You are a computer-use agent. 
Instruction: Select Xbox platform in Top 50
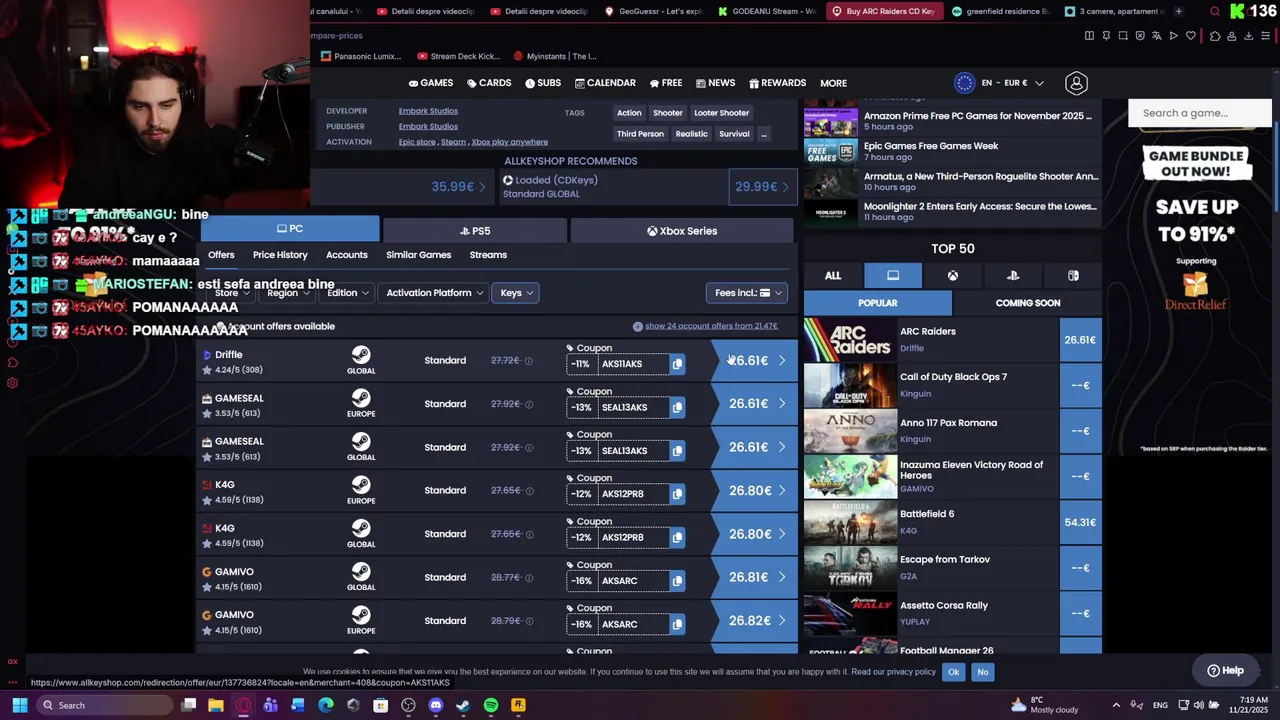click(953, 276)
